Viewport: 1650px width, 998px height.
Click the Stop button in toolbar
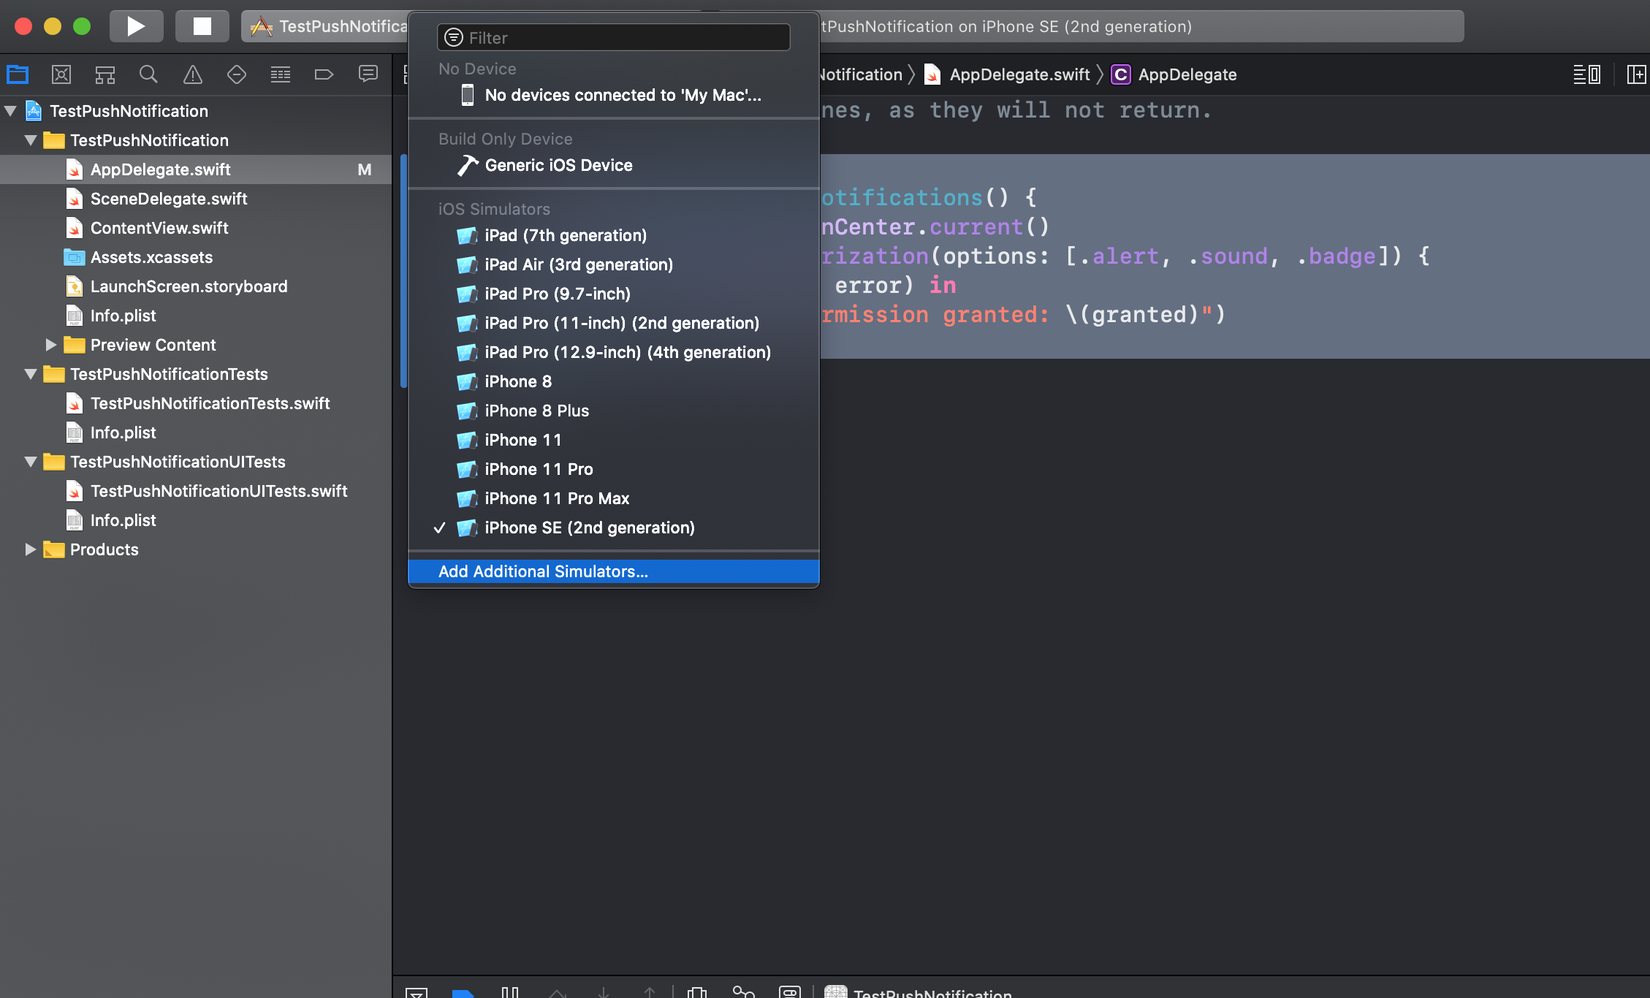click(202, 26)
